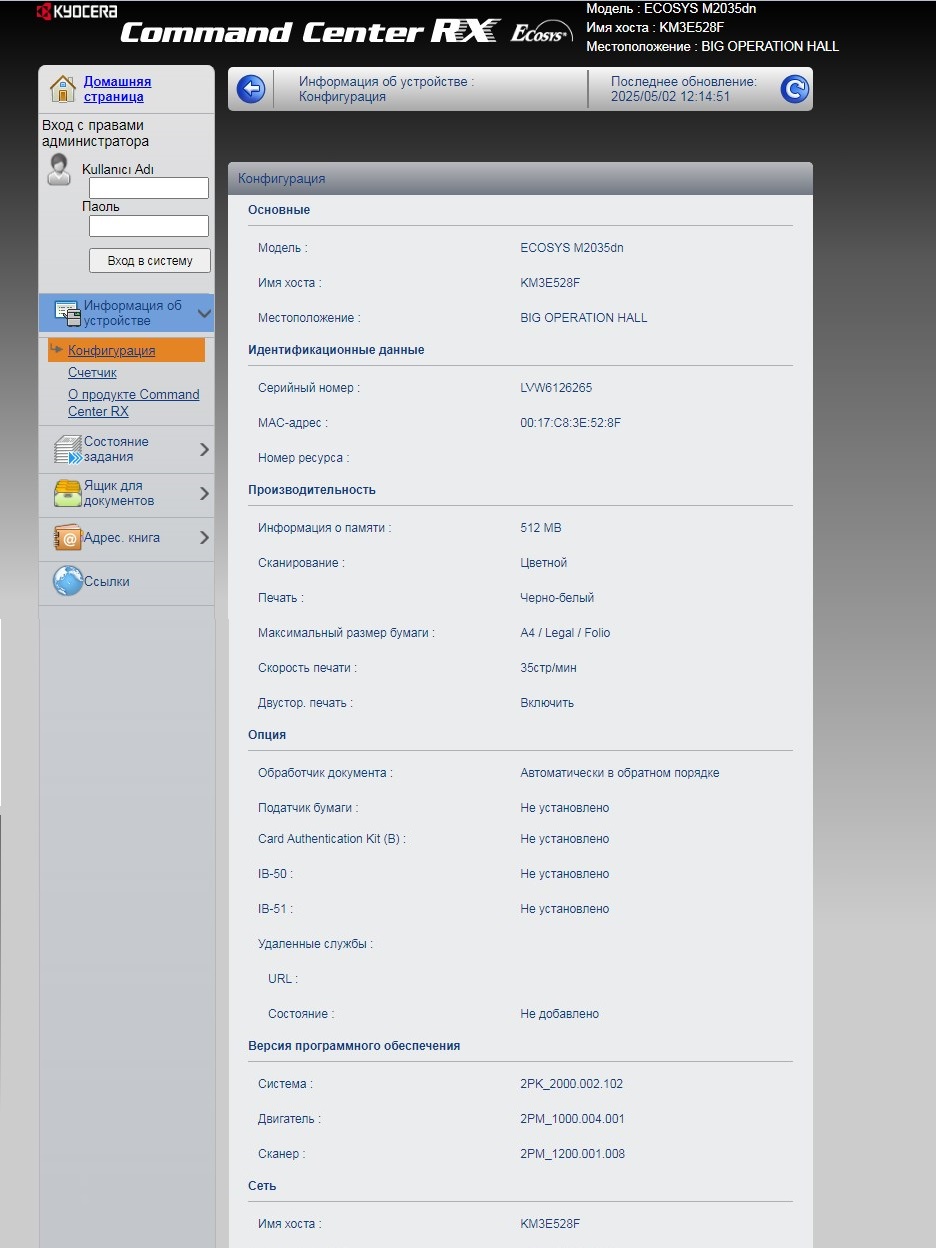Click the model value ECOSYS M2035dn in Основные
936x1248 pixels.
(x=571, y=247)
